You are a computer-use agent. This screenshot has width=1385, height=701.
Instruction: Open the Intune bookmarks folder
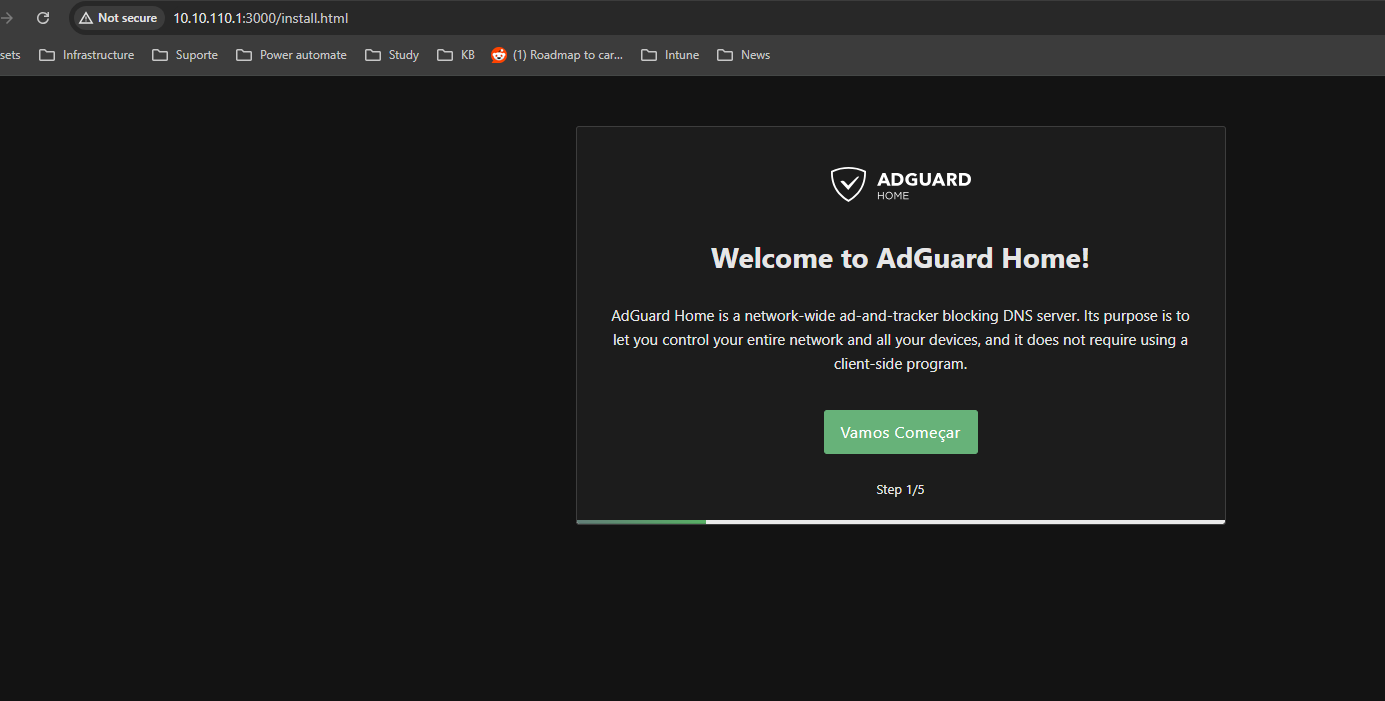point(670,55)
